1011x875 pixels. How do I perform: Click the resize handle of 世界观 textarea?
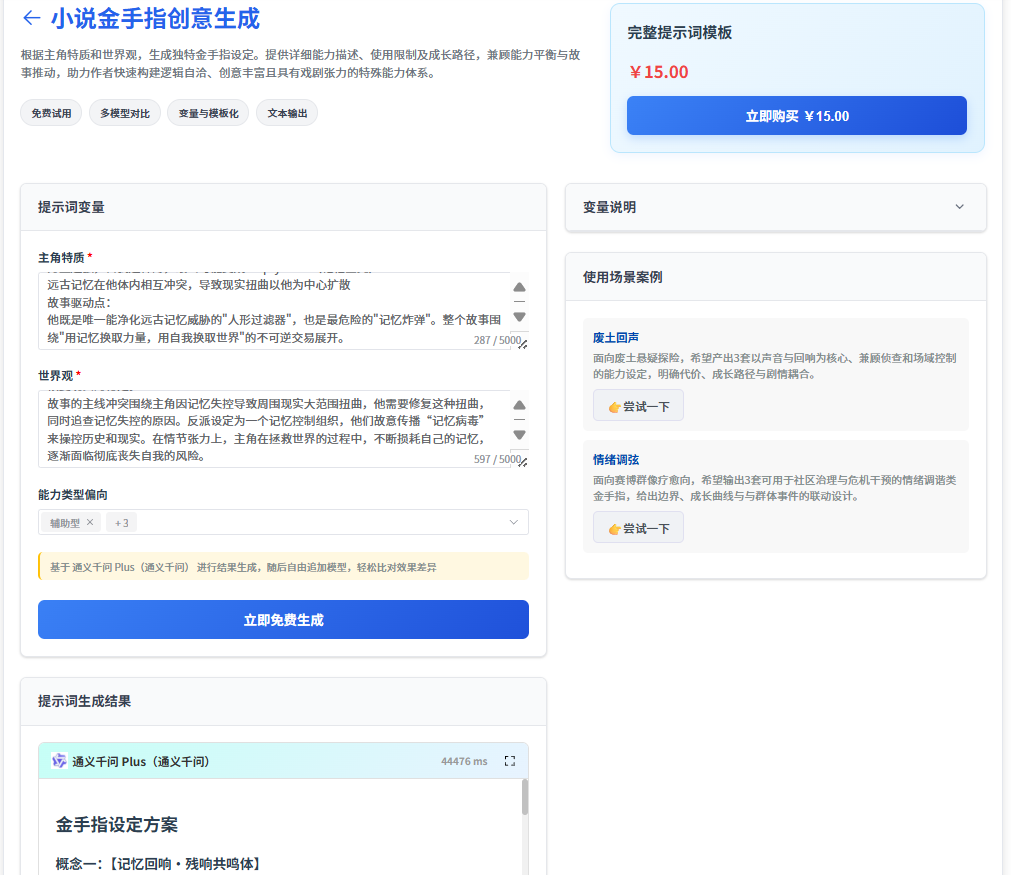click(x=522, y=462)
